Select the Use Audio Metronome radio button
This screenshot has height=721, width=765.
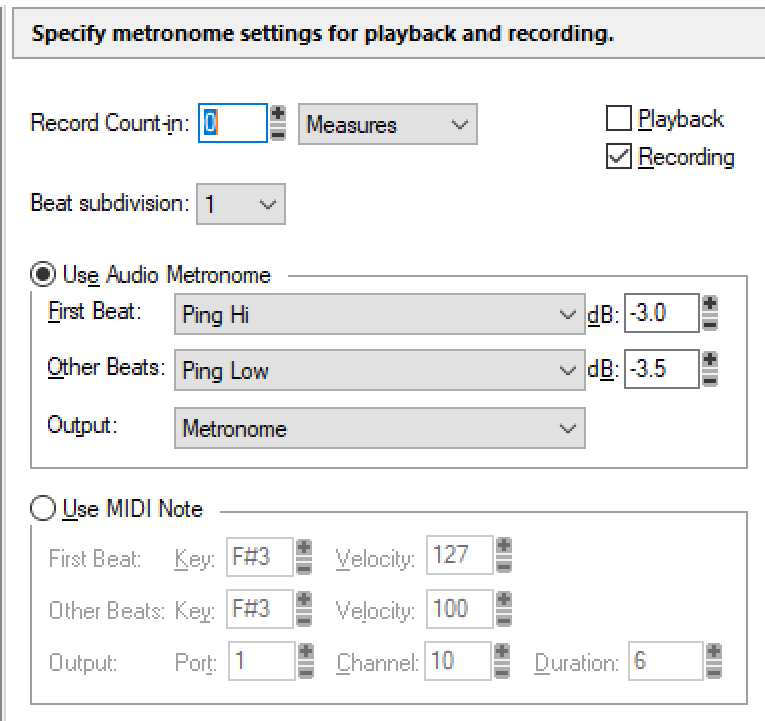(42, 274)
